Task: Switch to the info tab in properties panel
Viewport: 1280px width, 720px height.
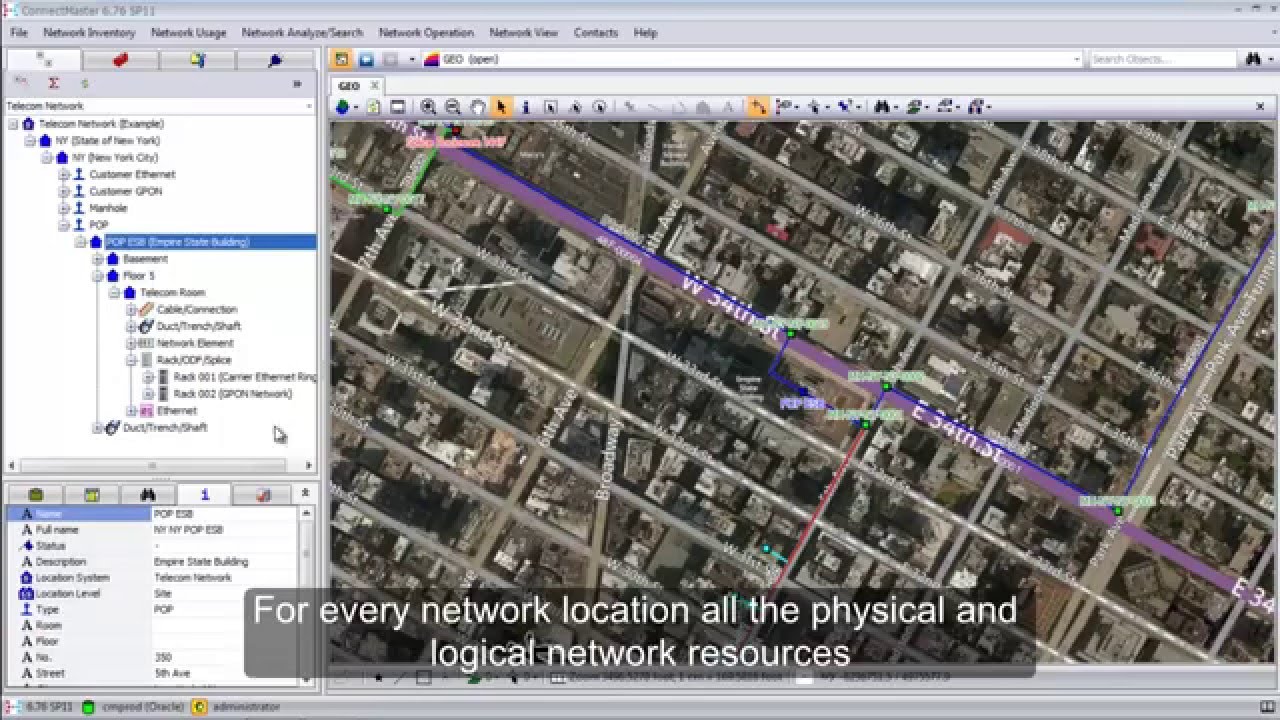Action: pyautogui.click(x=204, y=494)
